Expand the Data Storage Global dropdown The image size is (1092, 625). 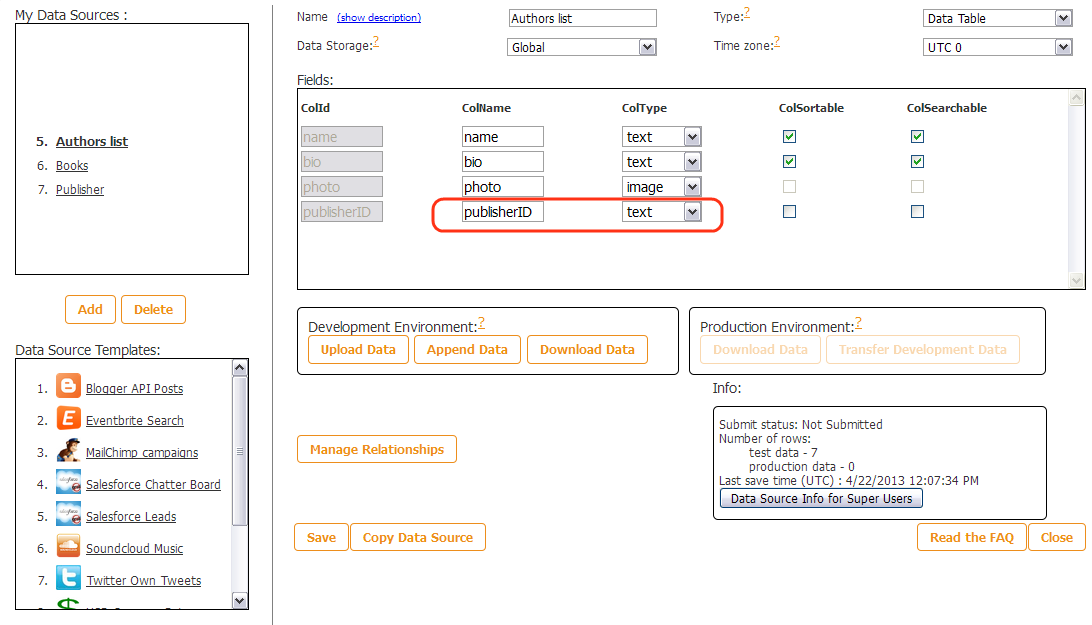(x=581, y=47)
